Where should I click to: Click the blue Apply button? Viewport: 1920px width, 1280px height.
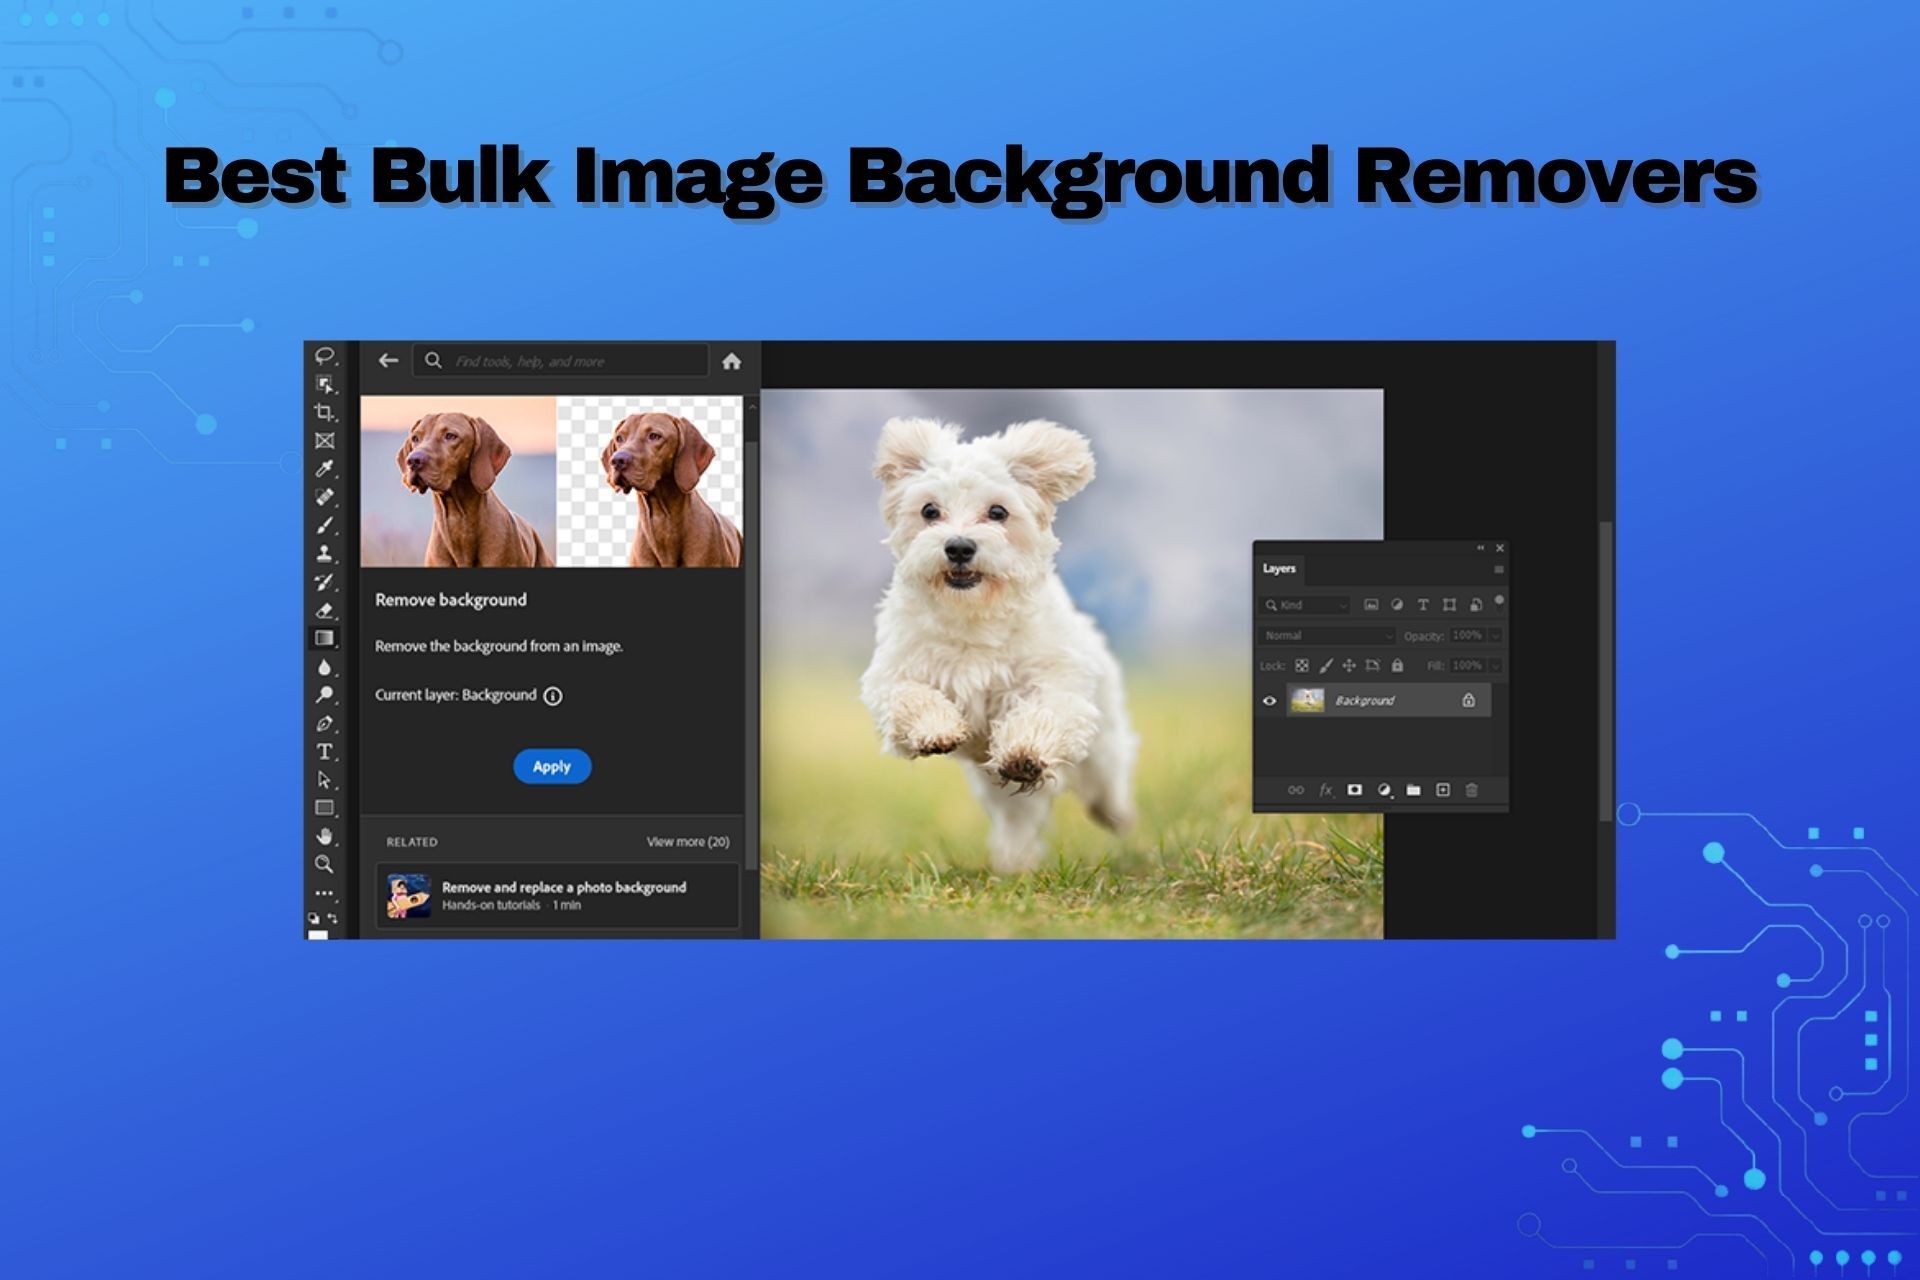point(552,766)
